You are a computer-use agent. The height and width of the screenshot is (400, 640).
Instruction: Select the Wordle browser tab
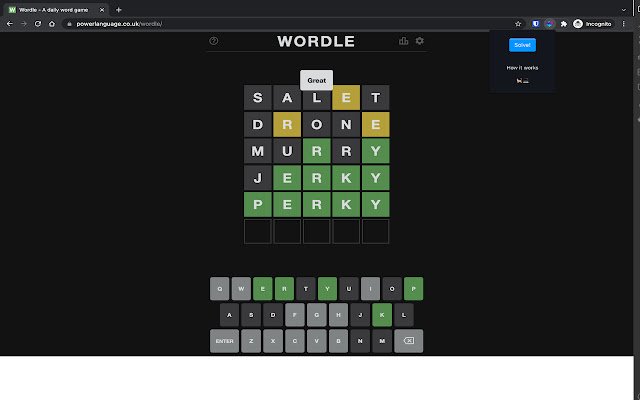57,10
